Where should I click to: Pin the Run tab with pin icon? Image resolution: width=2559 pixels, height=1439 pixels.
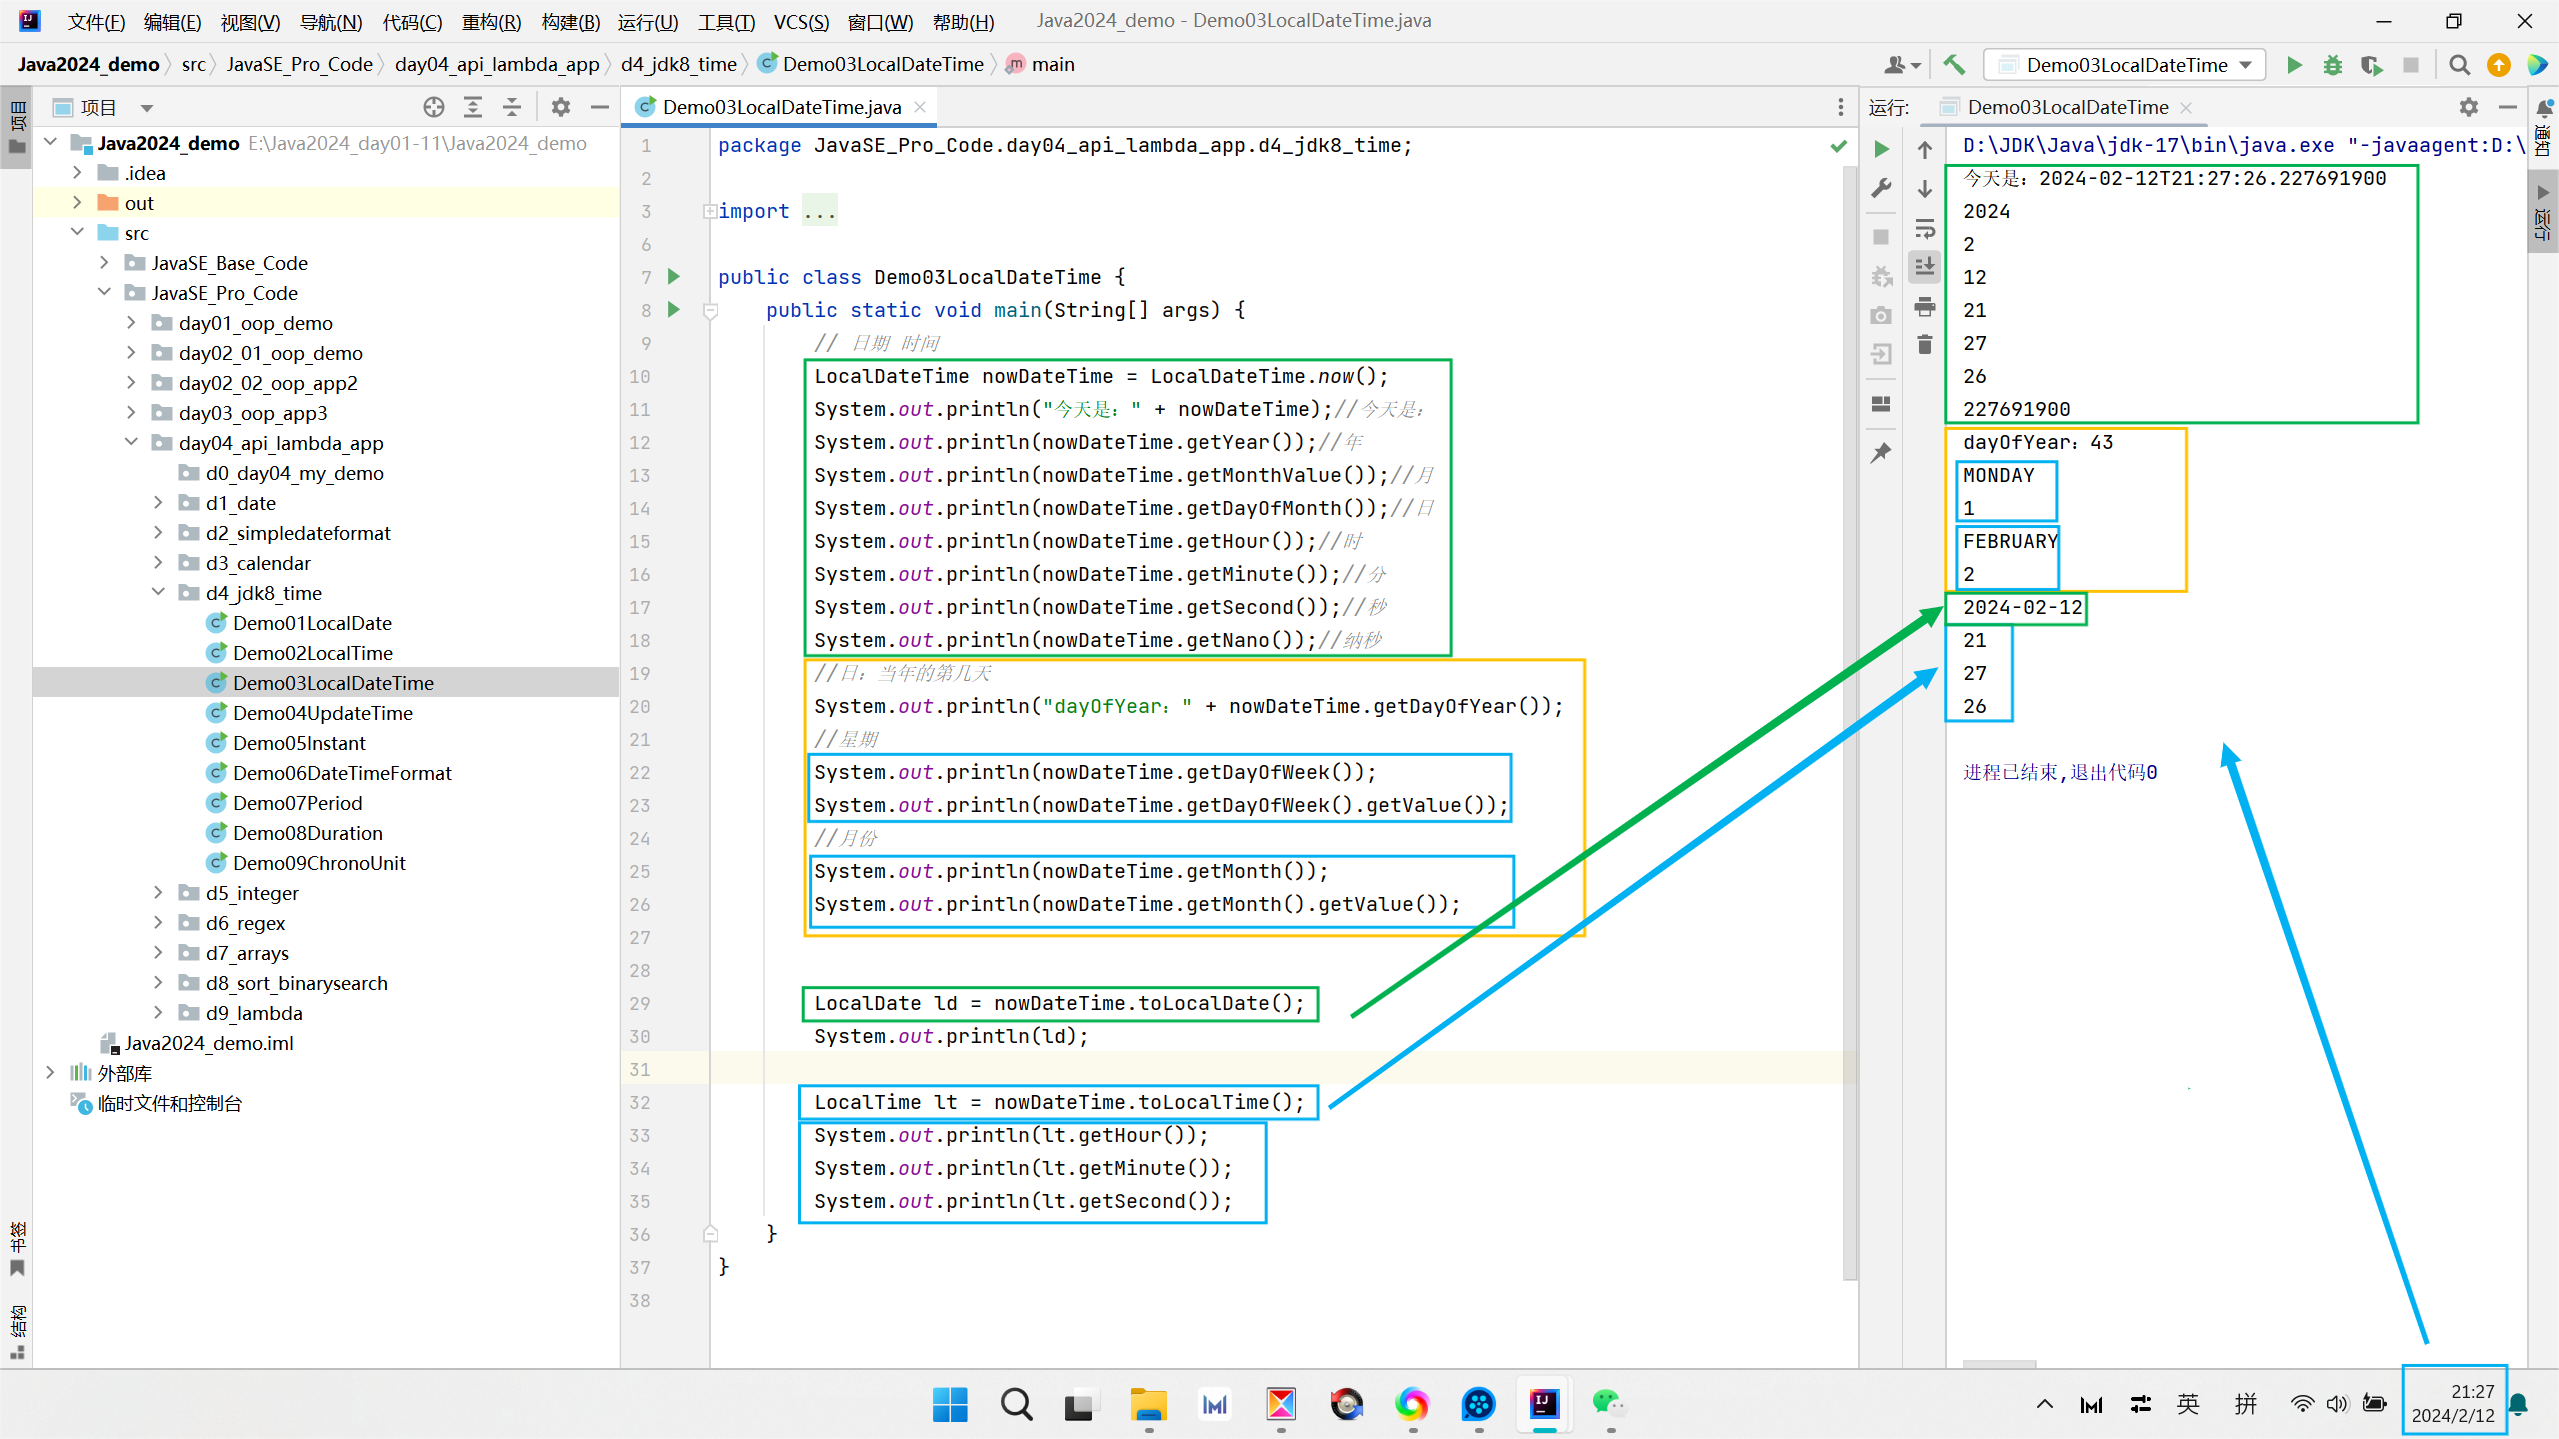pos(1881,452)
